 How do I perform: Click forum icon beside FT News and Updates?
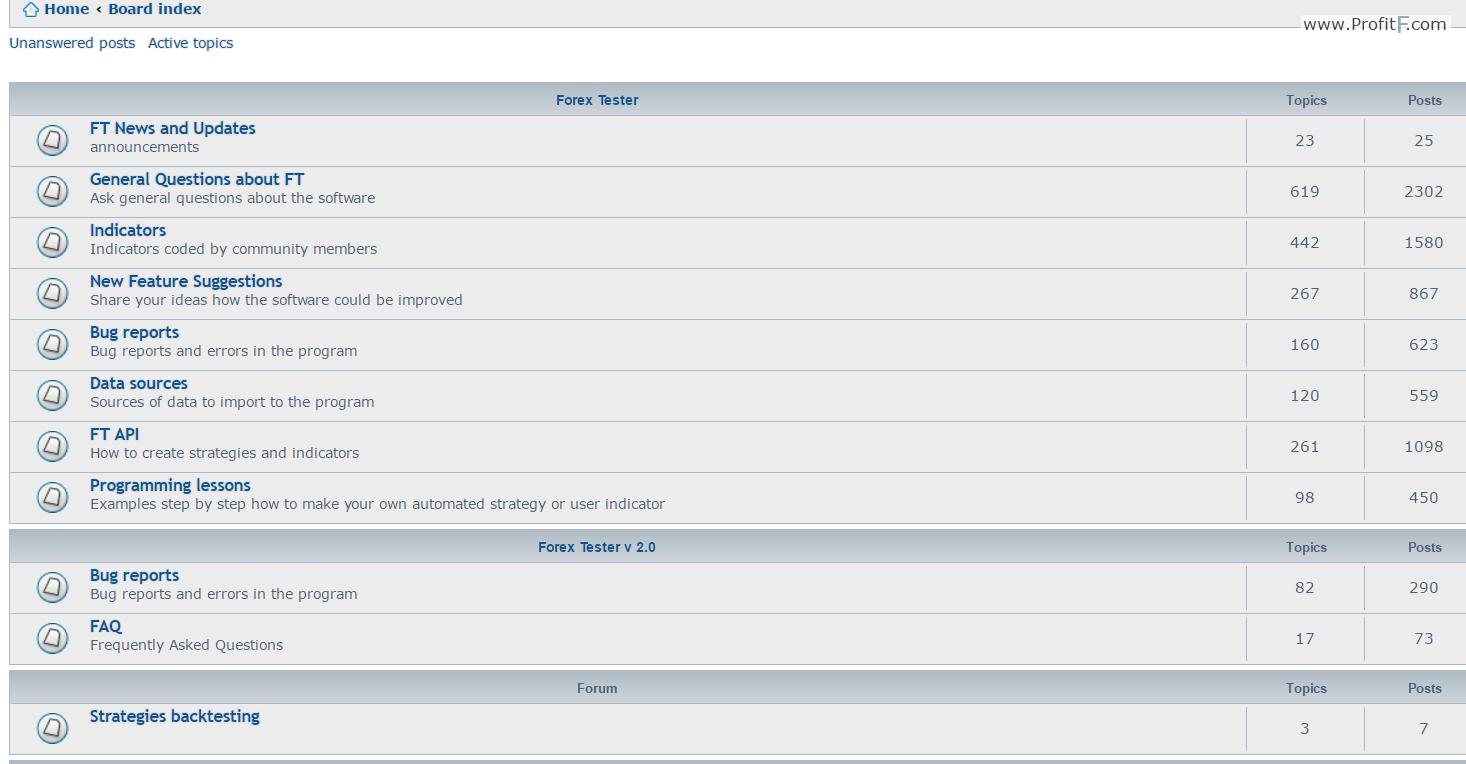click(x=53, y=141)
